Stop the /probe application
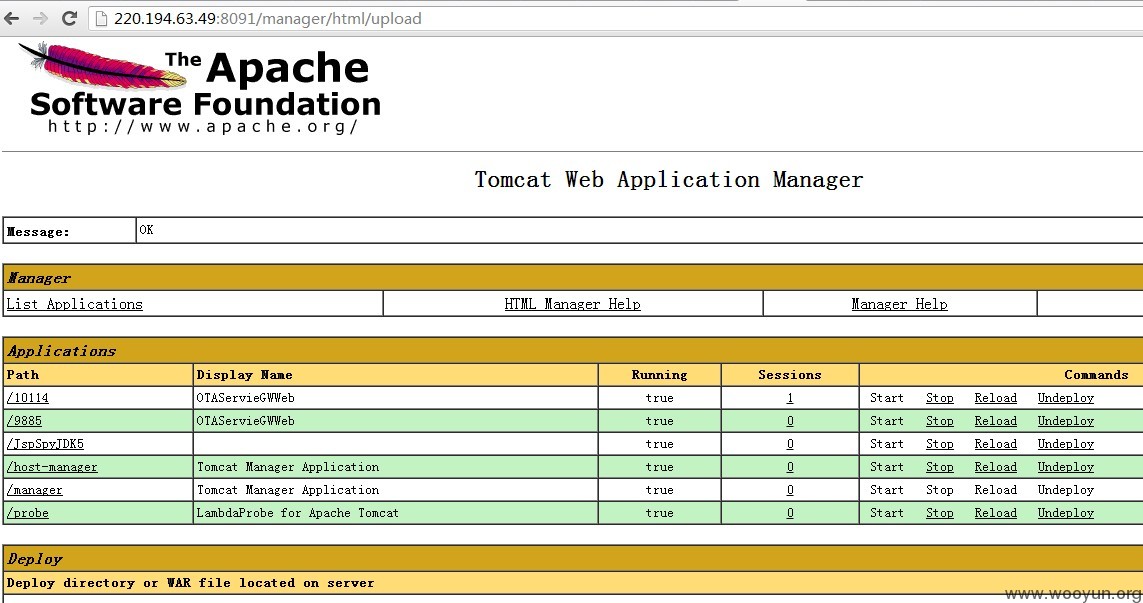Screen dimensions: 1143x603 tap(940, 513)
